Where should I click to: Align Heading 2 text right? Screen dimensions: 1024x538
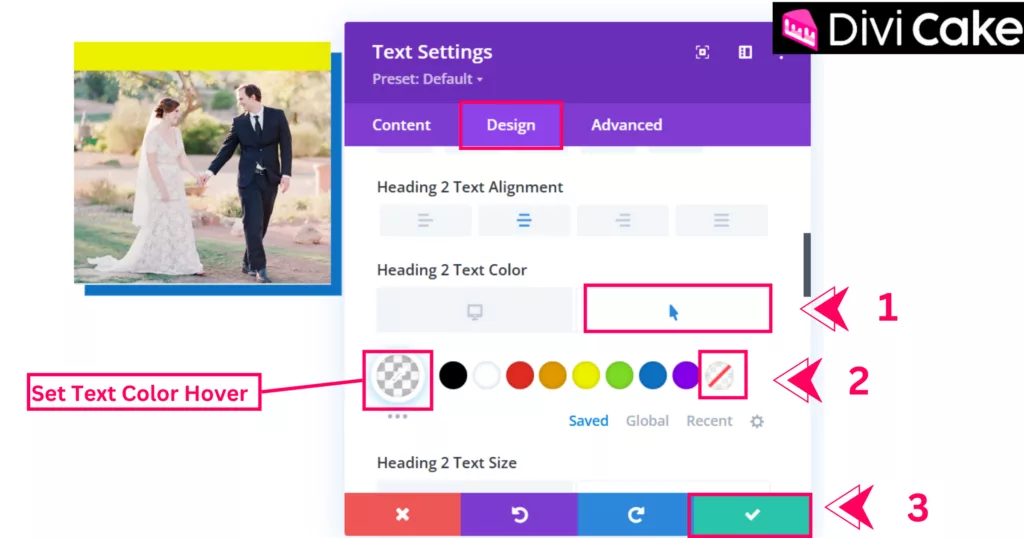tap(623, 221)
